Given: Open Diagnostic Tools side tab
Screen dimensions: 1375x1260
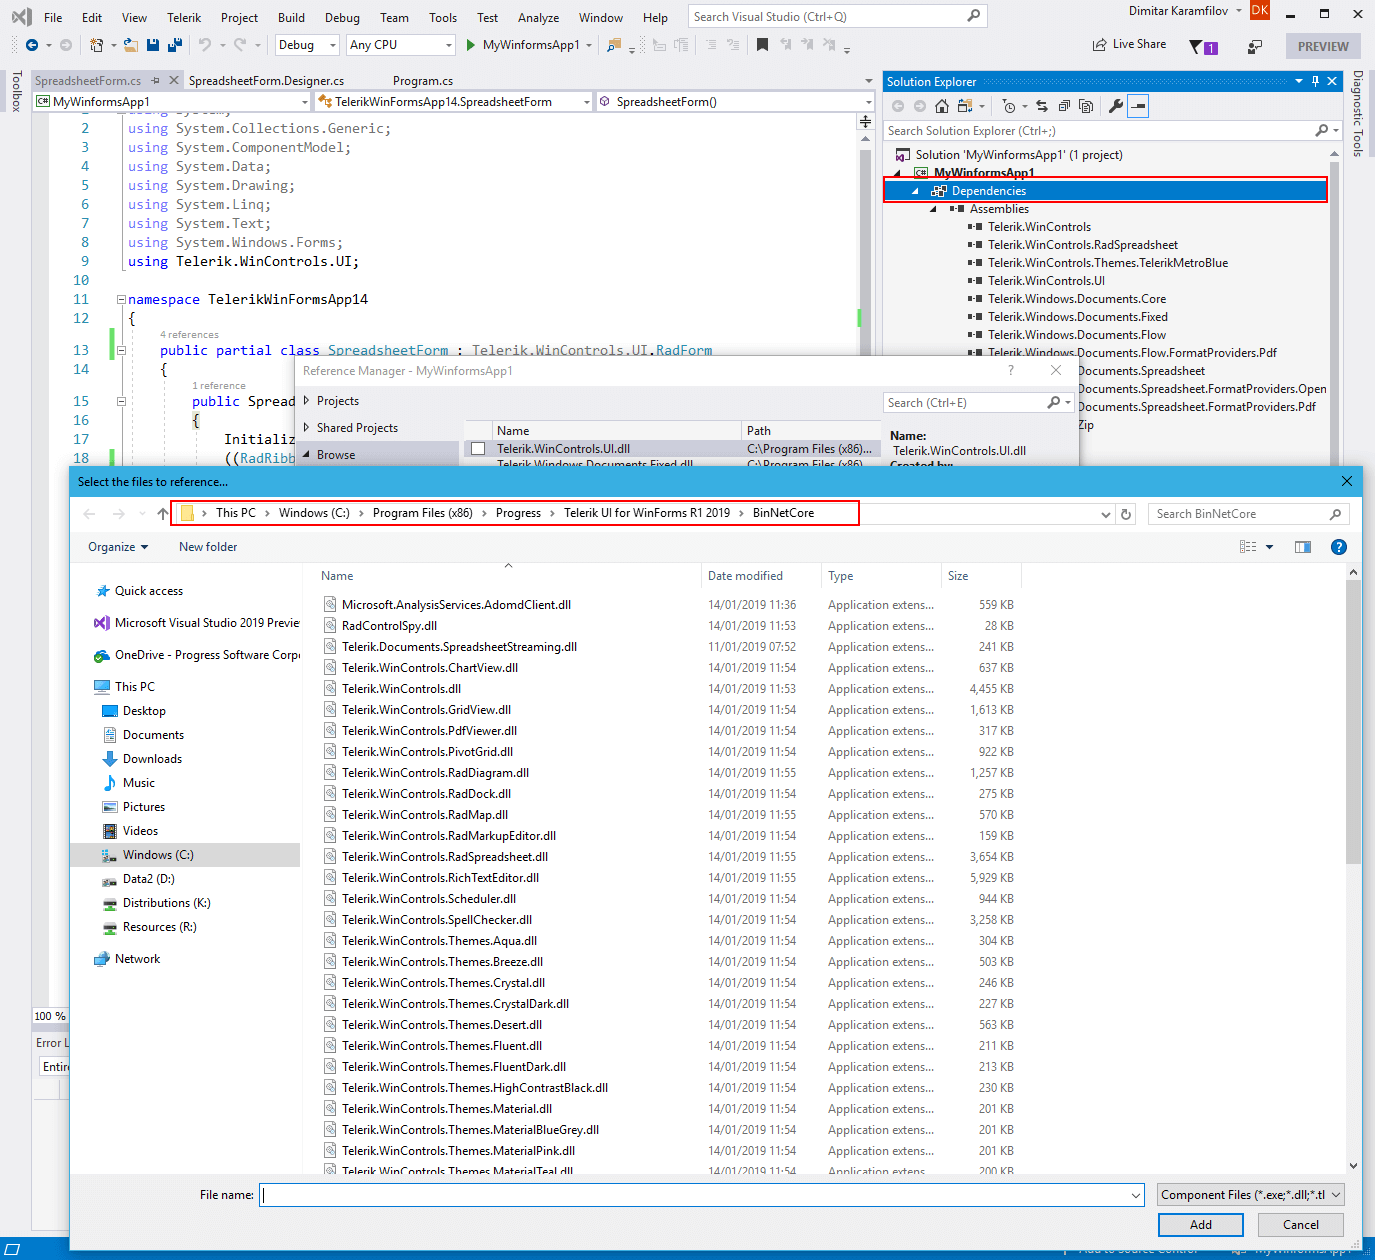Looking at the screenshot, I should point(1357,113).
